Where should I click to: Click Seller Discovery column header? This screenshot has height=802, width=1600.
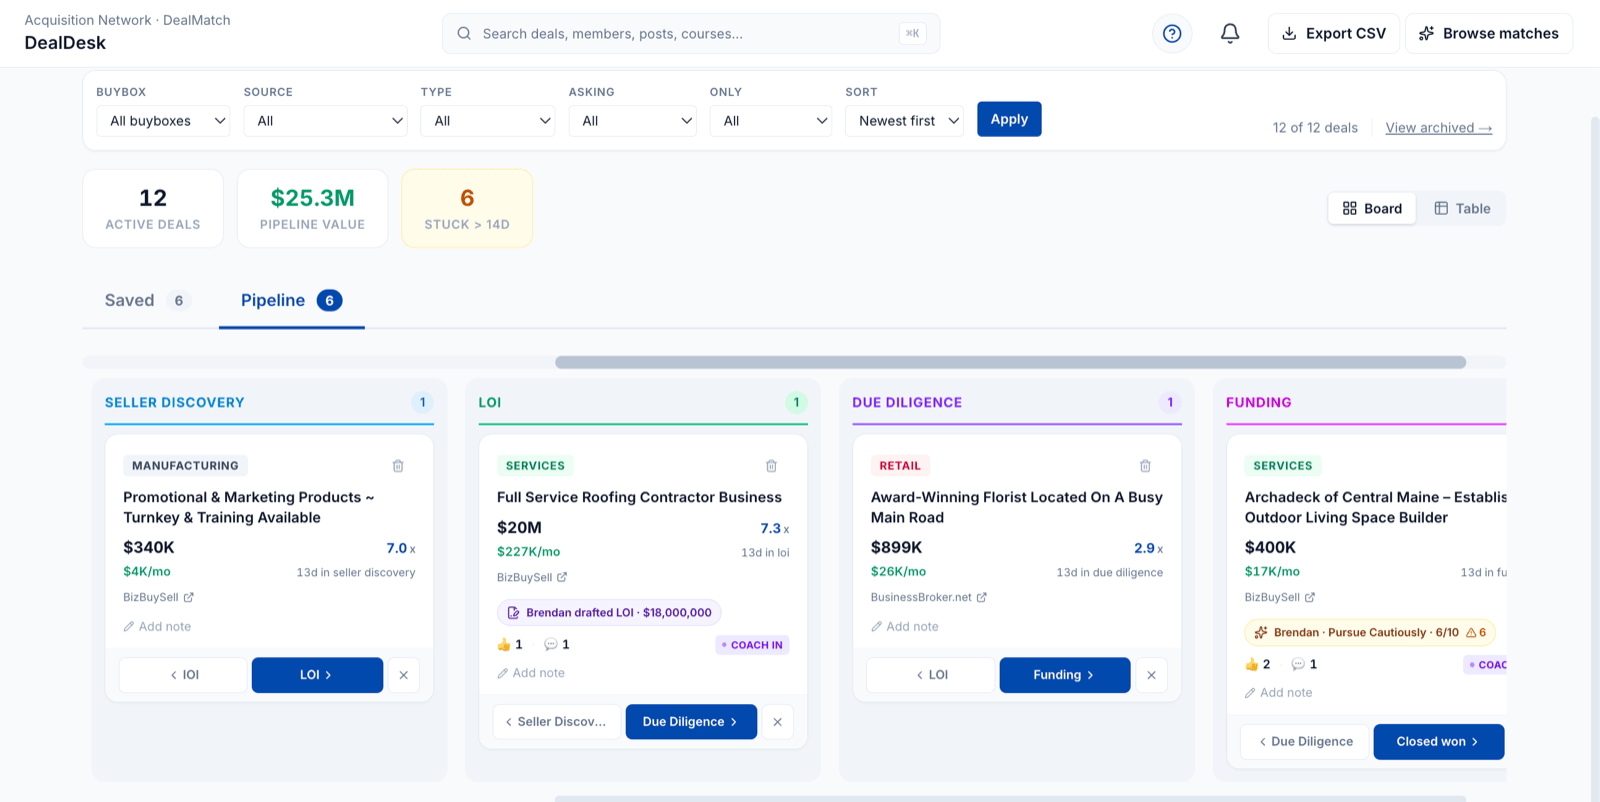[x=175, y=402]
